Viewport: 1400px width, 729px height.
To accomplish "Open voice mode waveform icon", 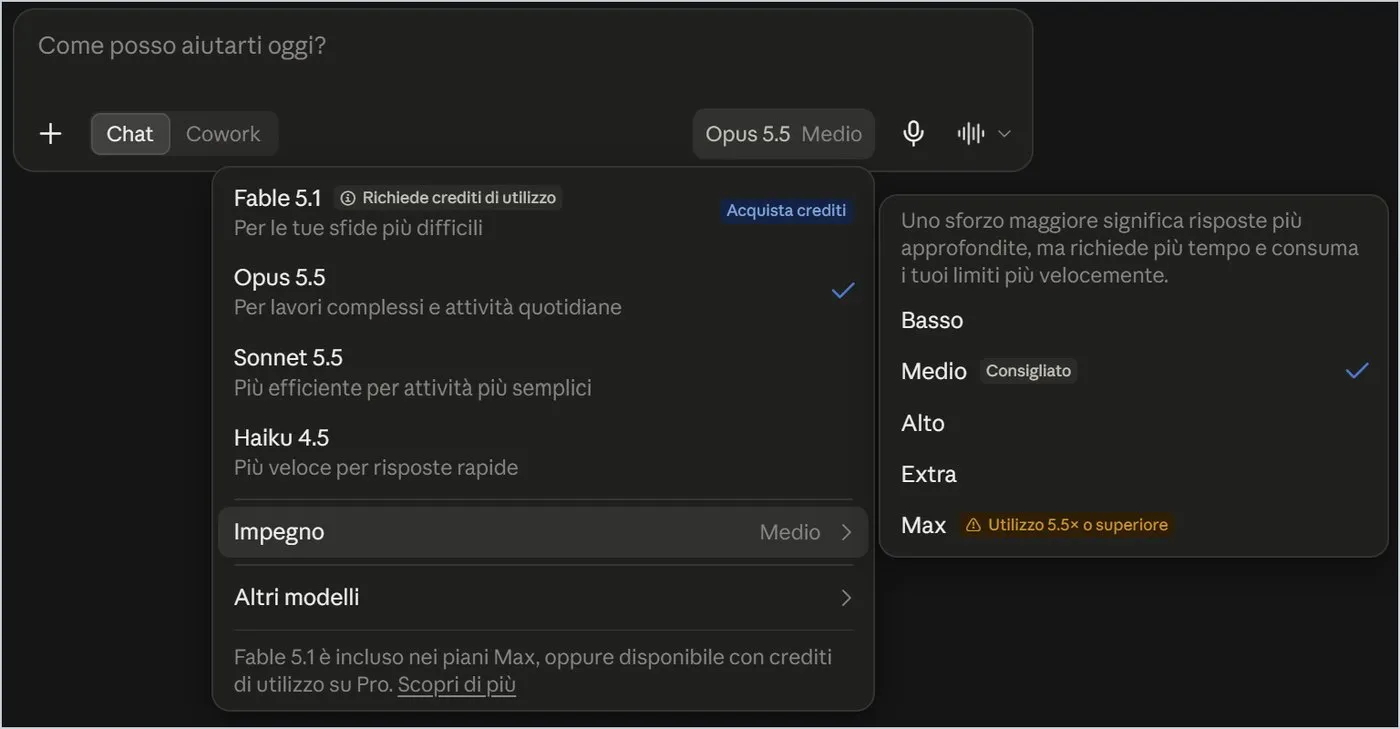I will 971,134.
